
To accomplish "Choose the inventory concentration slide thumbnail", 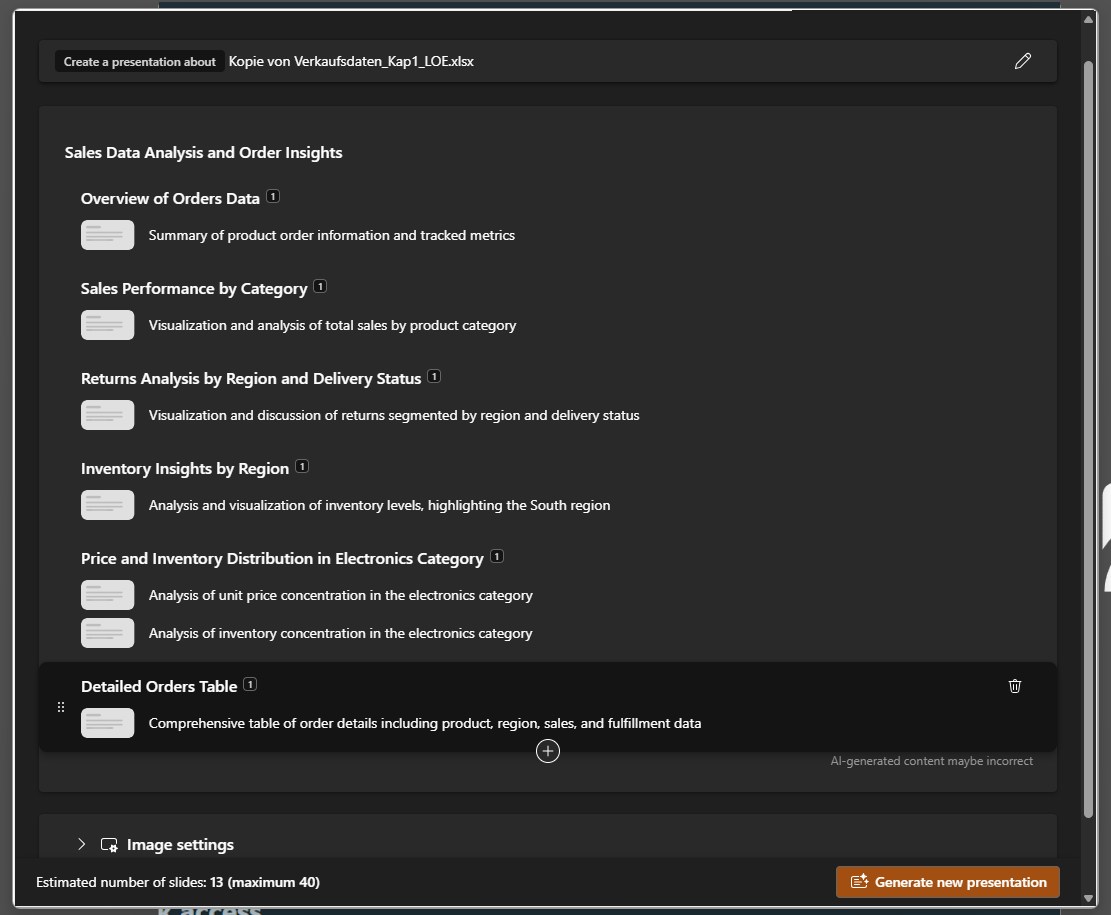I will point(107,633).
